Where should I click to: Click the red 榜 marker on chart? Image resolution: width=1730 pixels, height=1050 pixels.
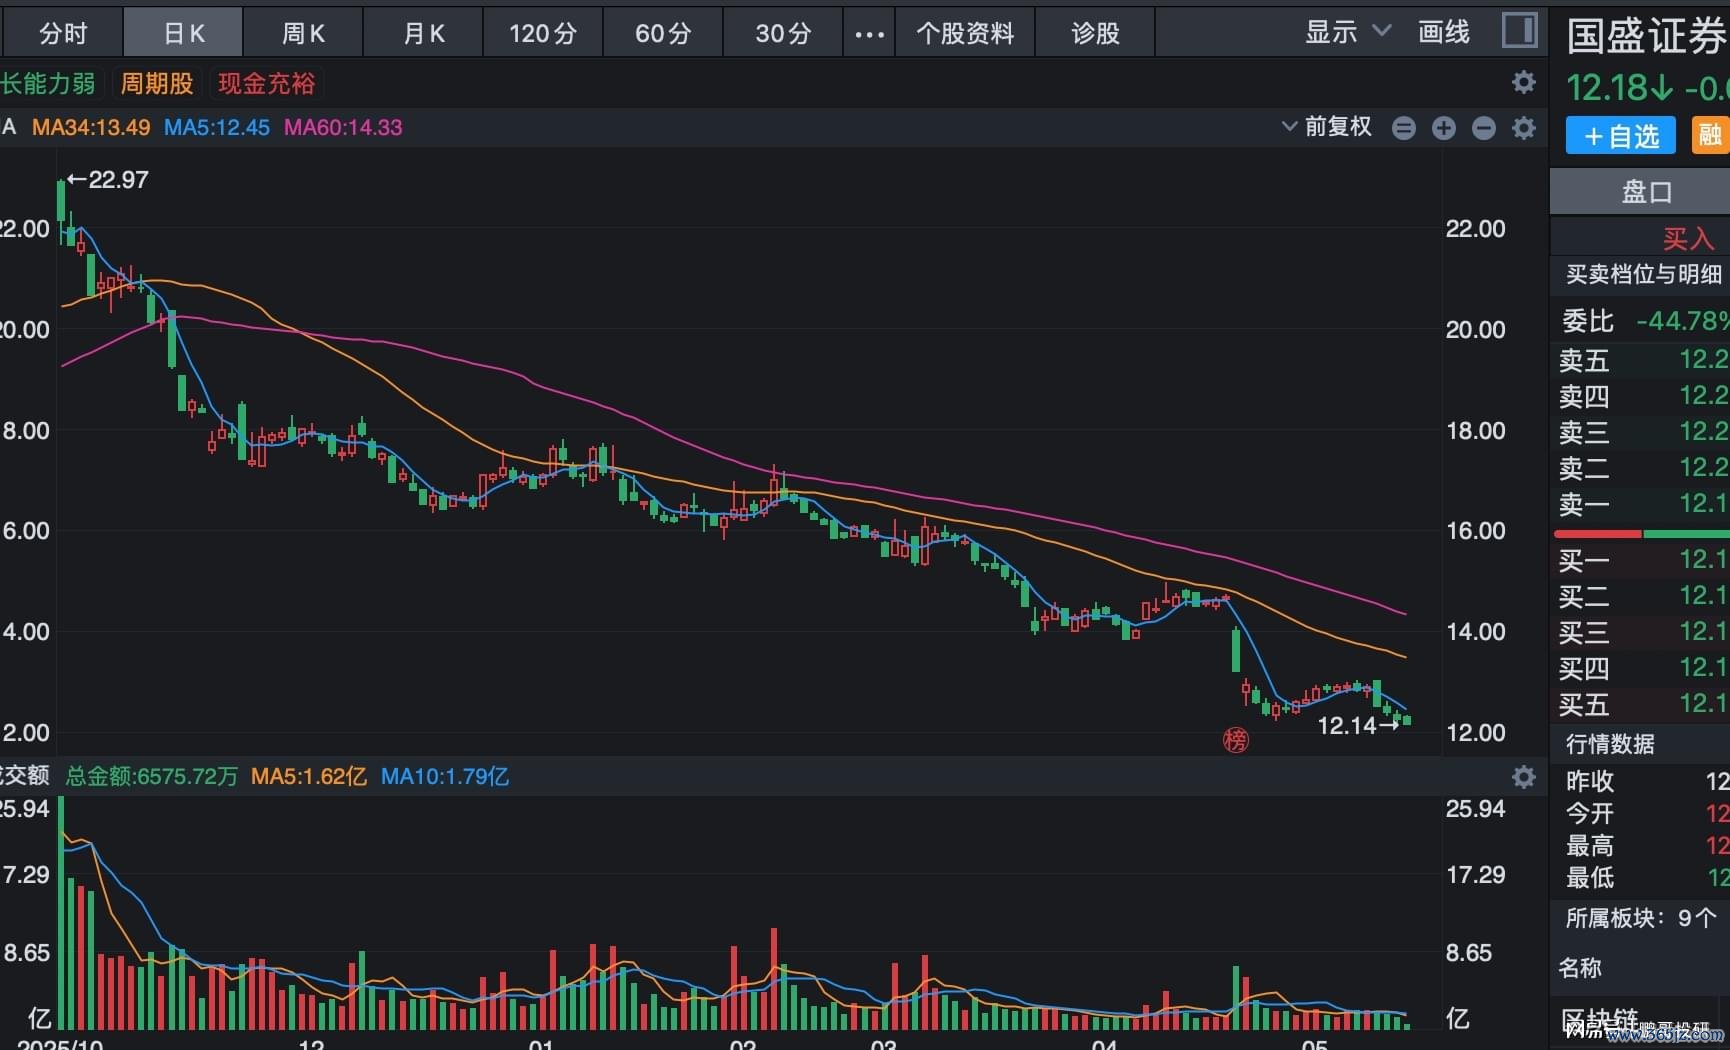coord(1236,740)
